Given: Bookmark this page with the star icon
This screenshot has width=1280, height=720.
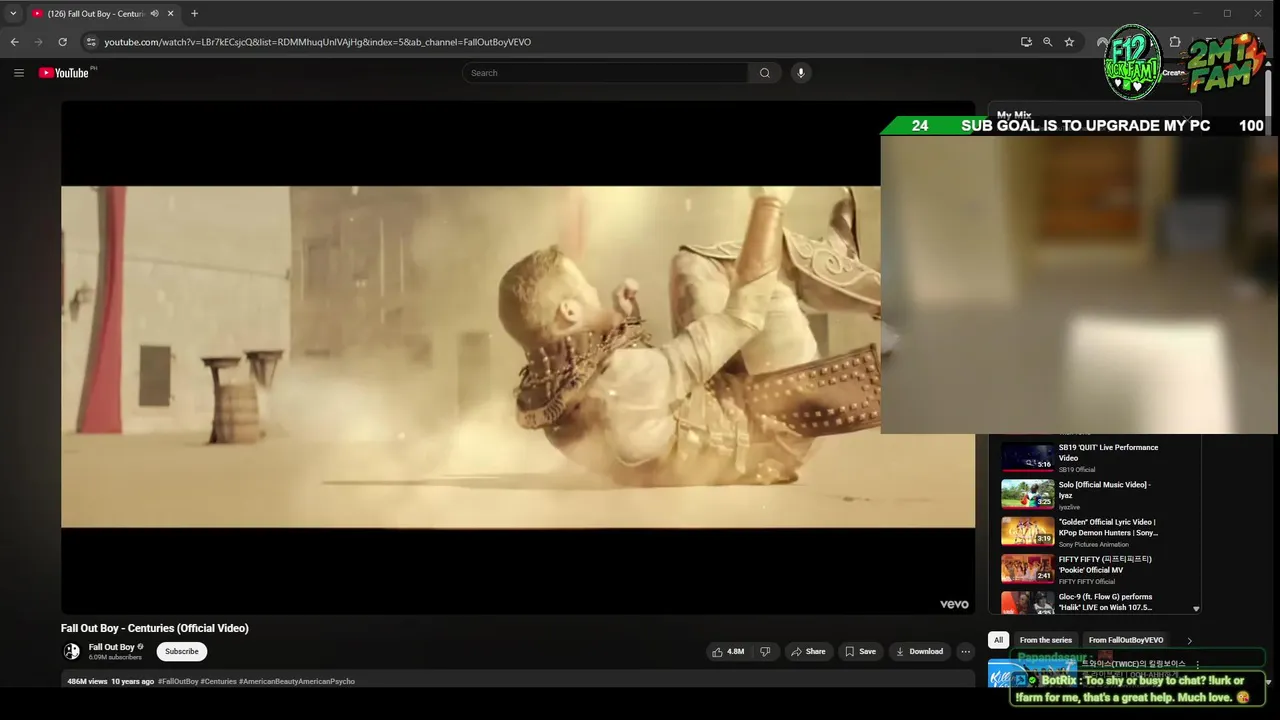Looking at the screenshot, I should coord(1069,42).
